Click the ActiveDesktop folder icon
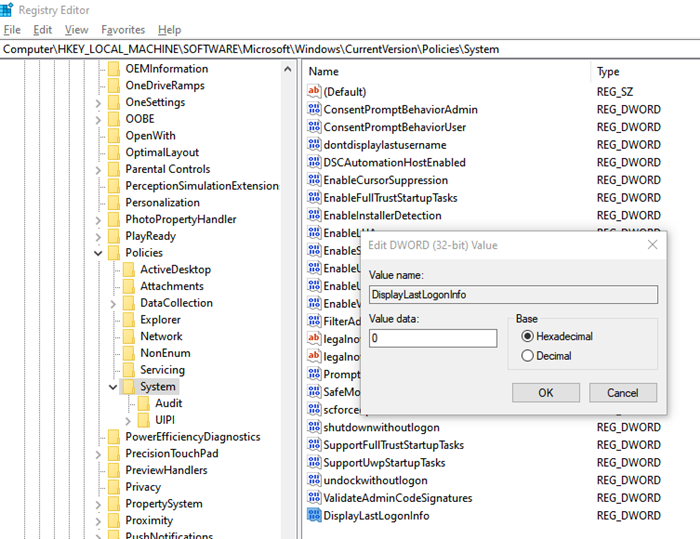 [129, 270]
